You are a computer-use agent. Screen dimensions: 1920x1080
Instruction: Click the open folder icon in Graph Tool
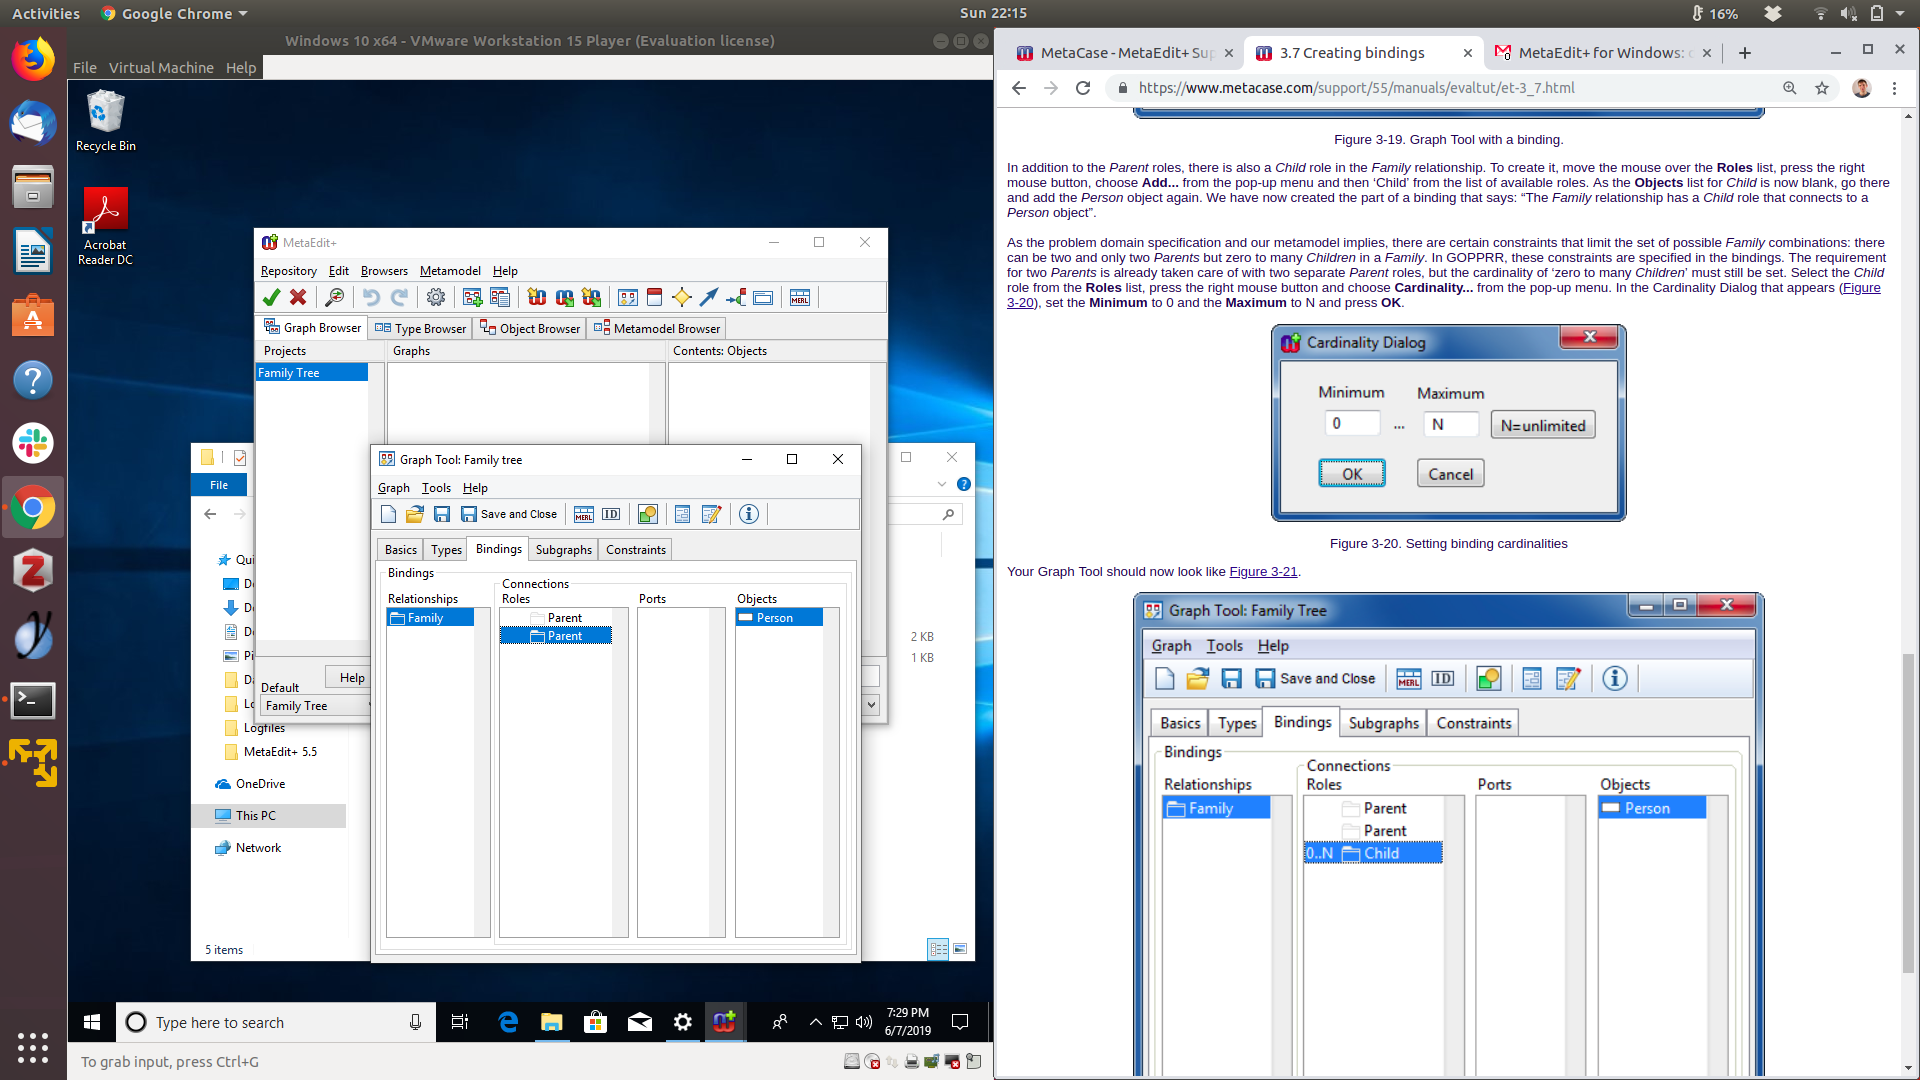415,514
